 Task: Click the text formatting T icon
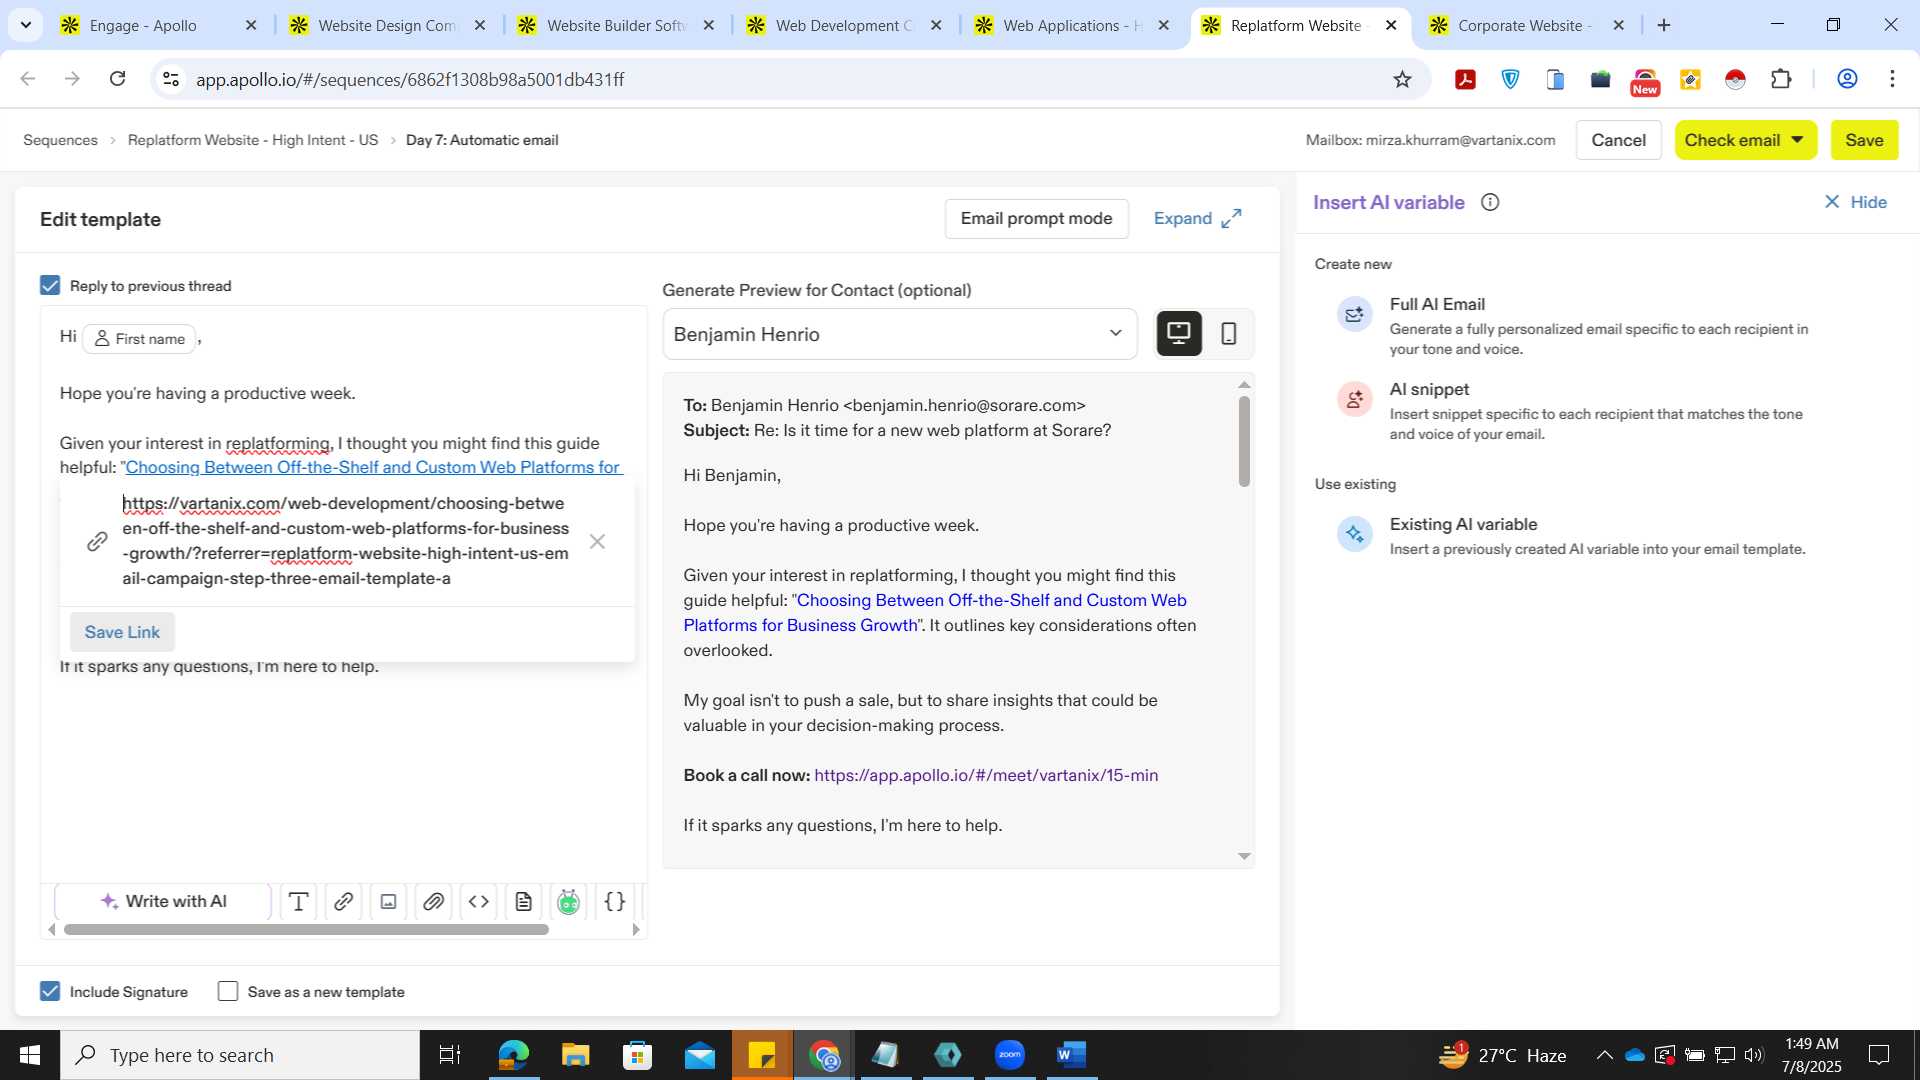[x=298, y=902]
